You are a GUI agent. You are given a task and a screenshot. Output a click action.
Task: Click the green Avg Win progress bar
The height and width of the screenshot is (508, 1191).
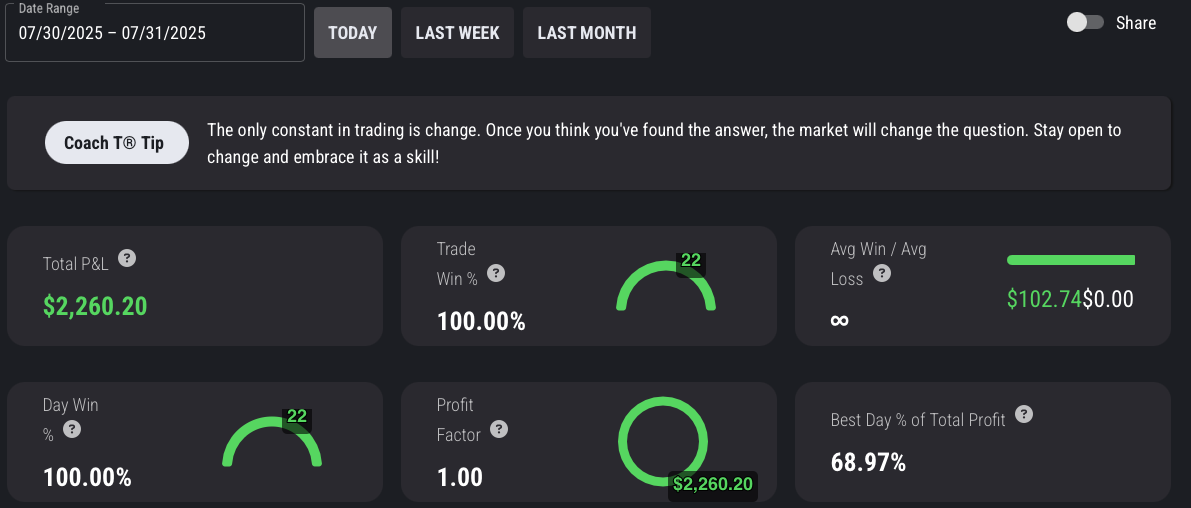pyautogui.click(x=1070, y=260)
